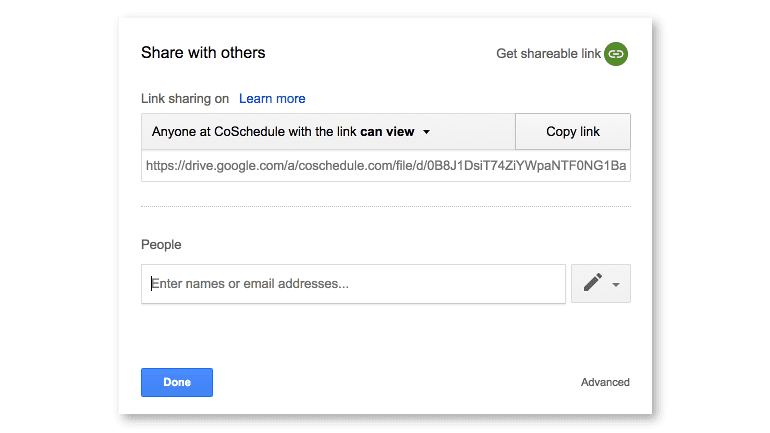Open the Learn more link
This screenshot has height=433, width=770.
point(272,99)
